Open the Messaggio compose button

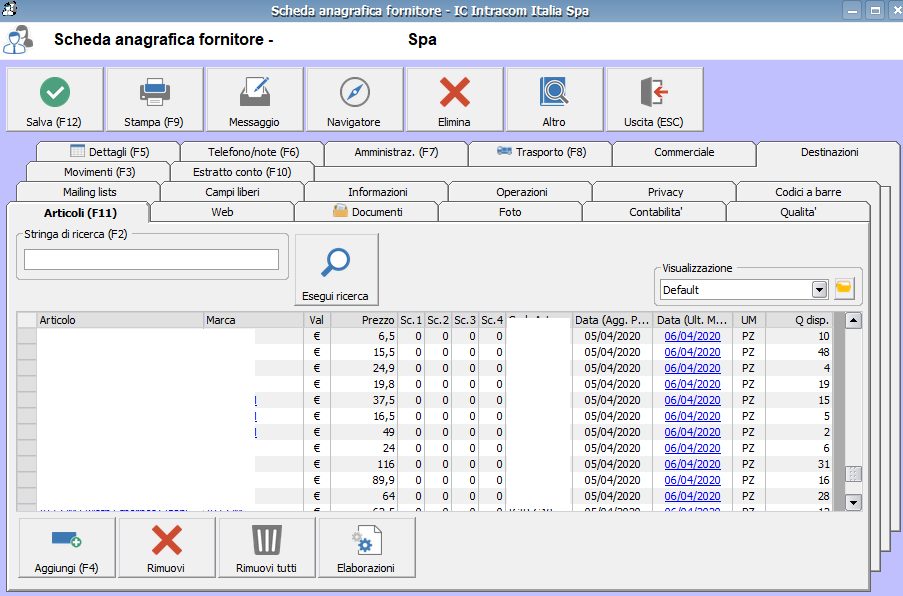[x=254, y=100]
